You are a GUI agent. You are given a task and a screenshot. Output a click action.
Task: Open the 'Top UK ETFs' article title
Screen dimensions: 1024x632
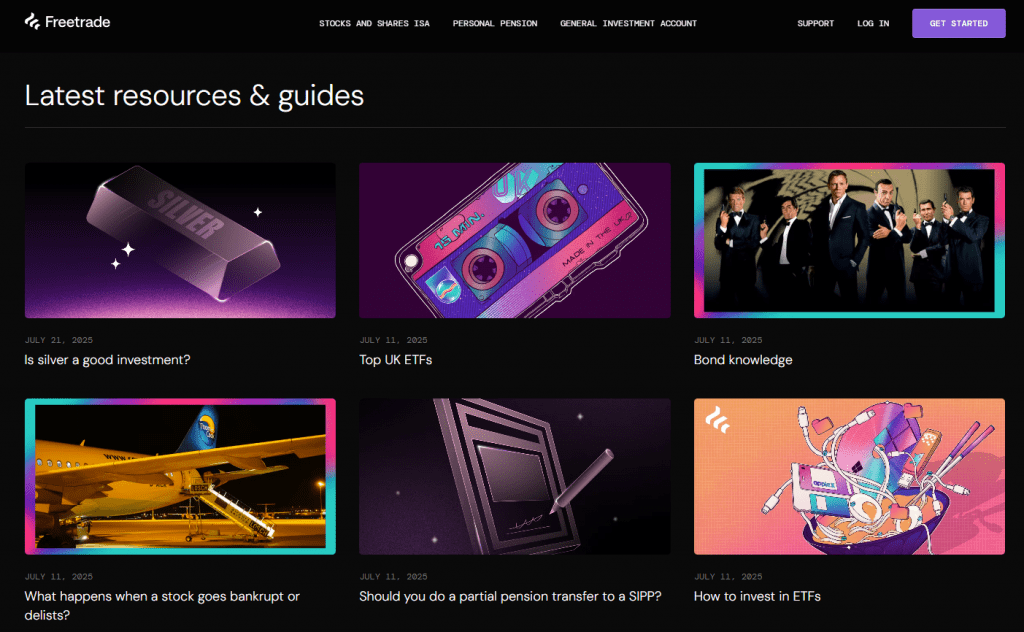pyautogui.click(x=396, y=360)
